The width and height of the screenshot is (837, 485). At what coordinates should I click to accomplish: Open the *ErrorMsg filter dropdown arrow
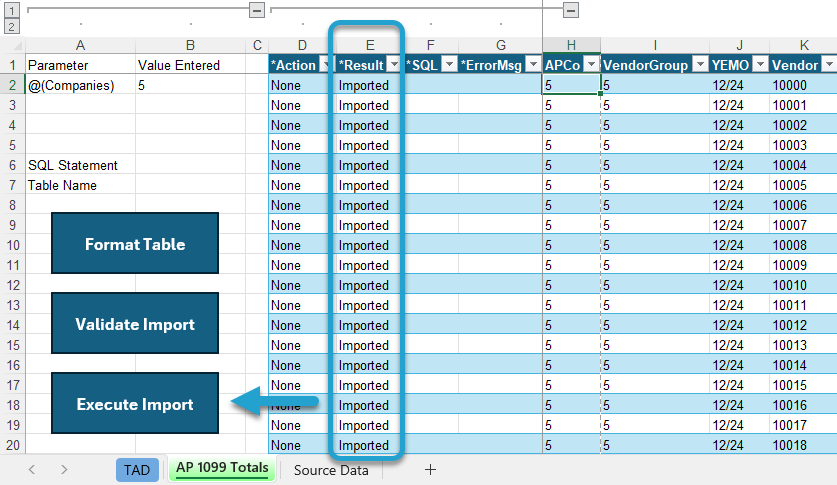pos(533,65)
